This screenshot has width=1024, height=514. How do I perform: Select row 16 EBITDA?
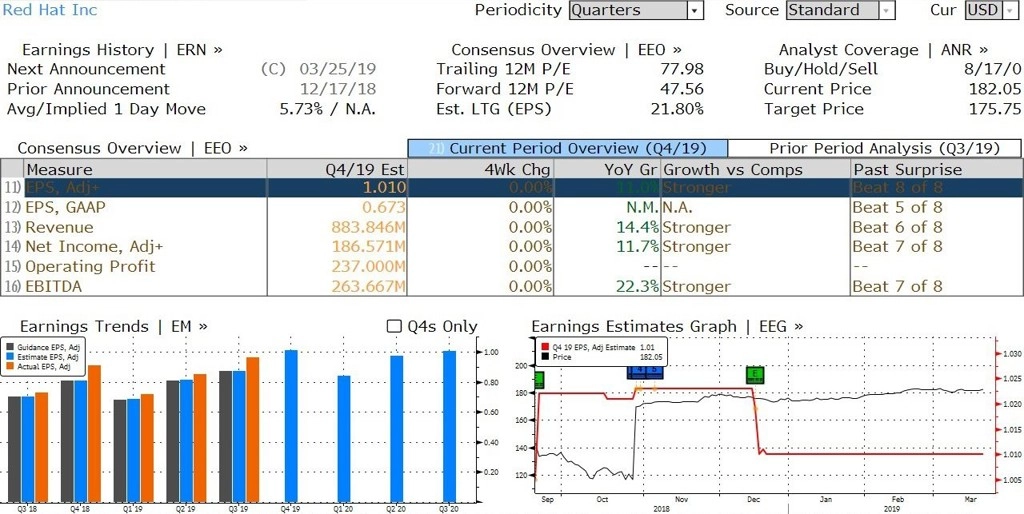click(x=511, y=286)
